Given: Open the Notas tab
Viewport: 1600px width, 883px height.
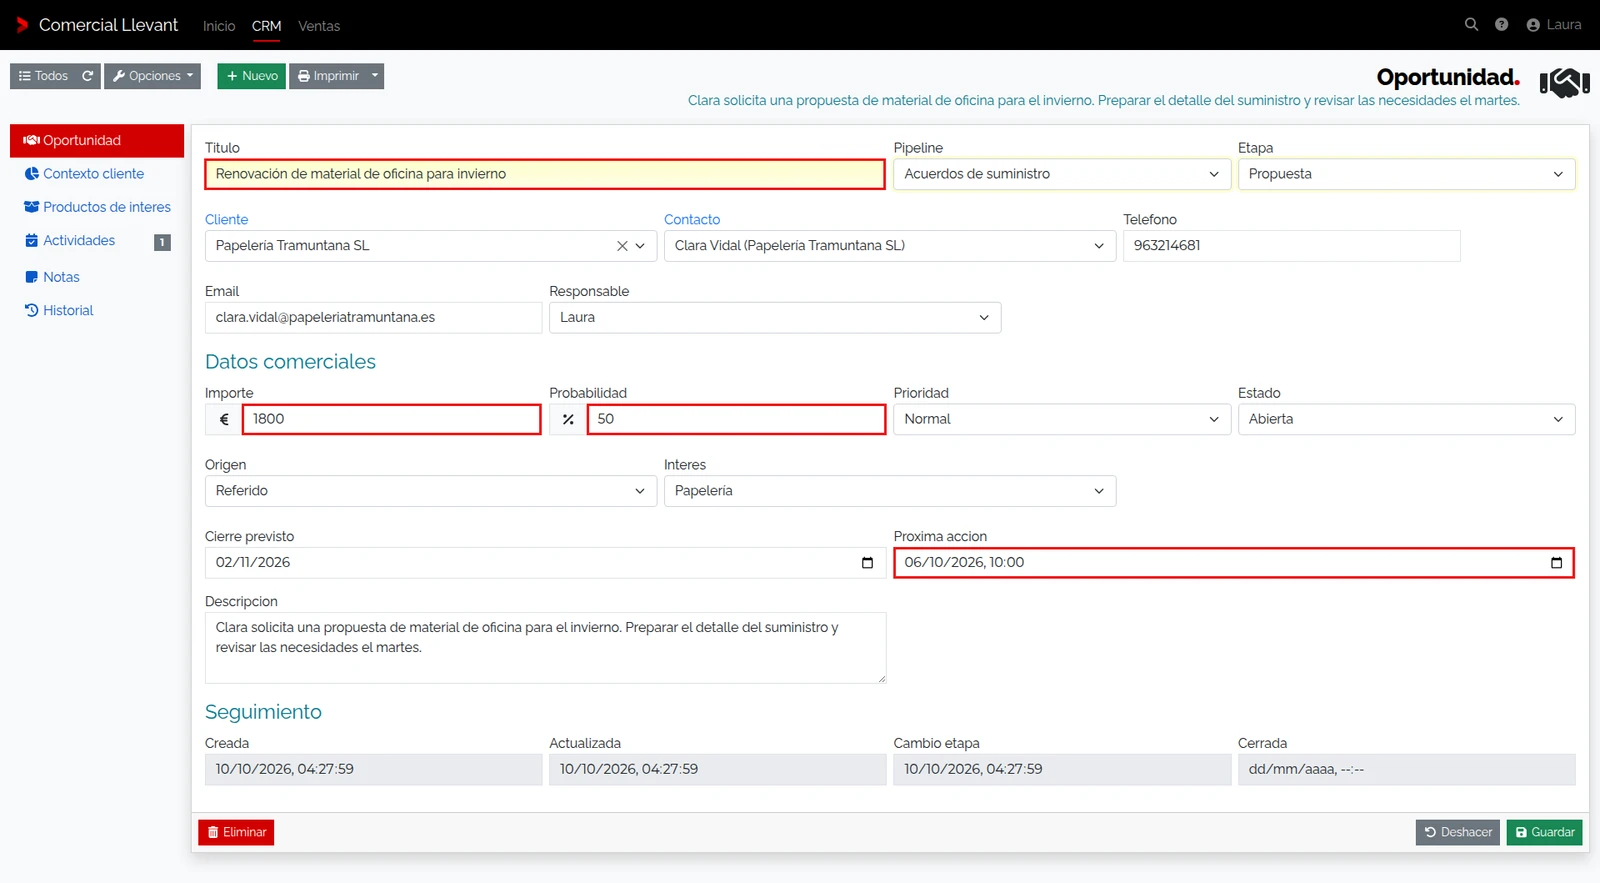Looking at the screenshot, I should pyautogui.click(x=97, y=277).
